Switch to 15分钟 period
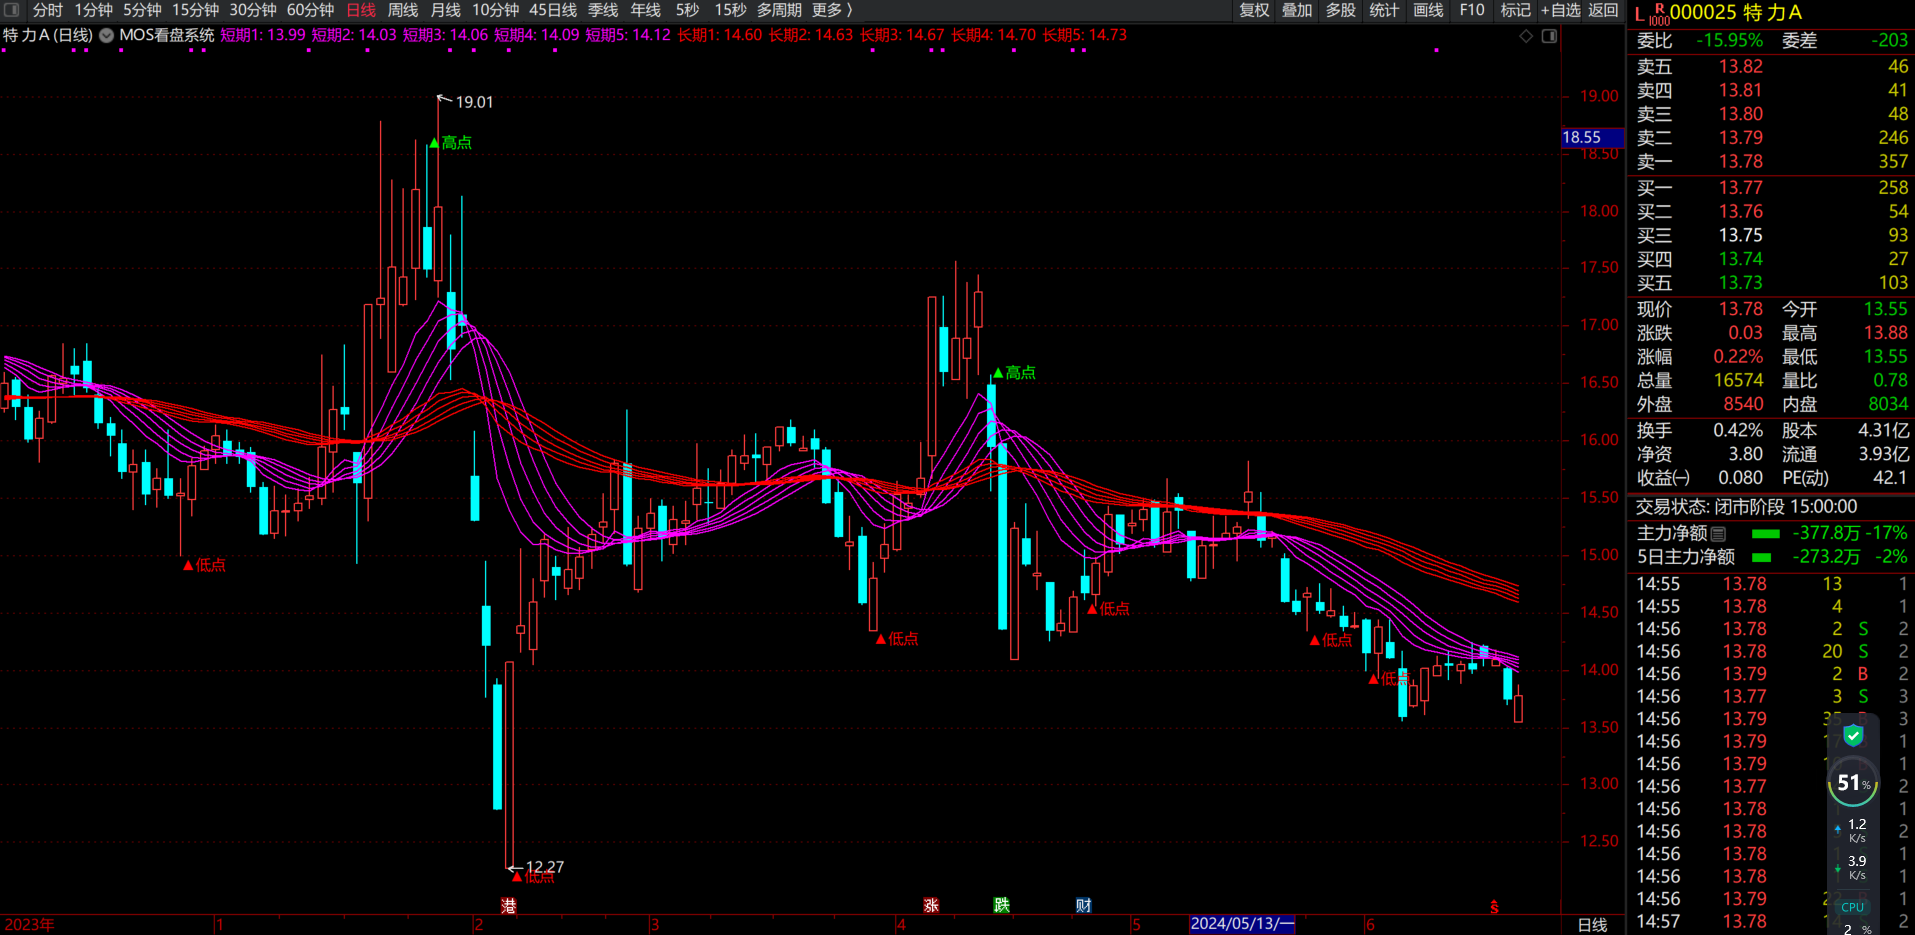This screenshot has height=935, width=1915. [x=195, y=10]
